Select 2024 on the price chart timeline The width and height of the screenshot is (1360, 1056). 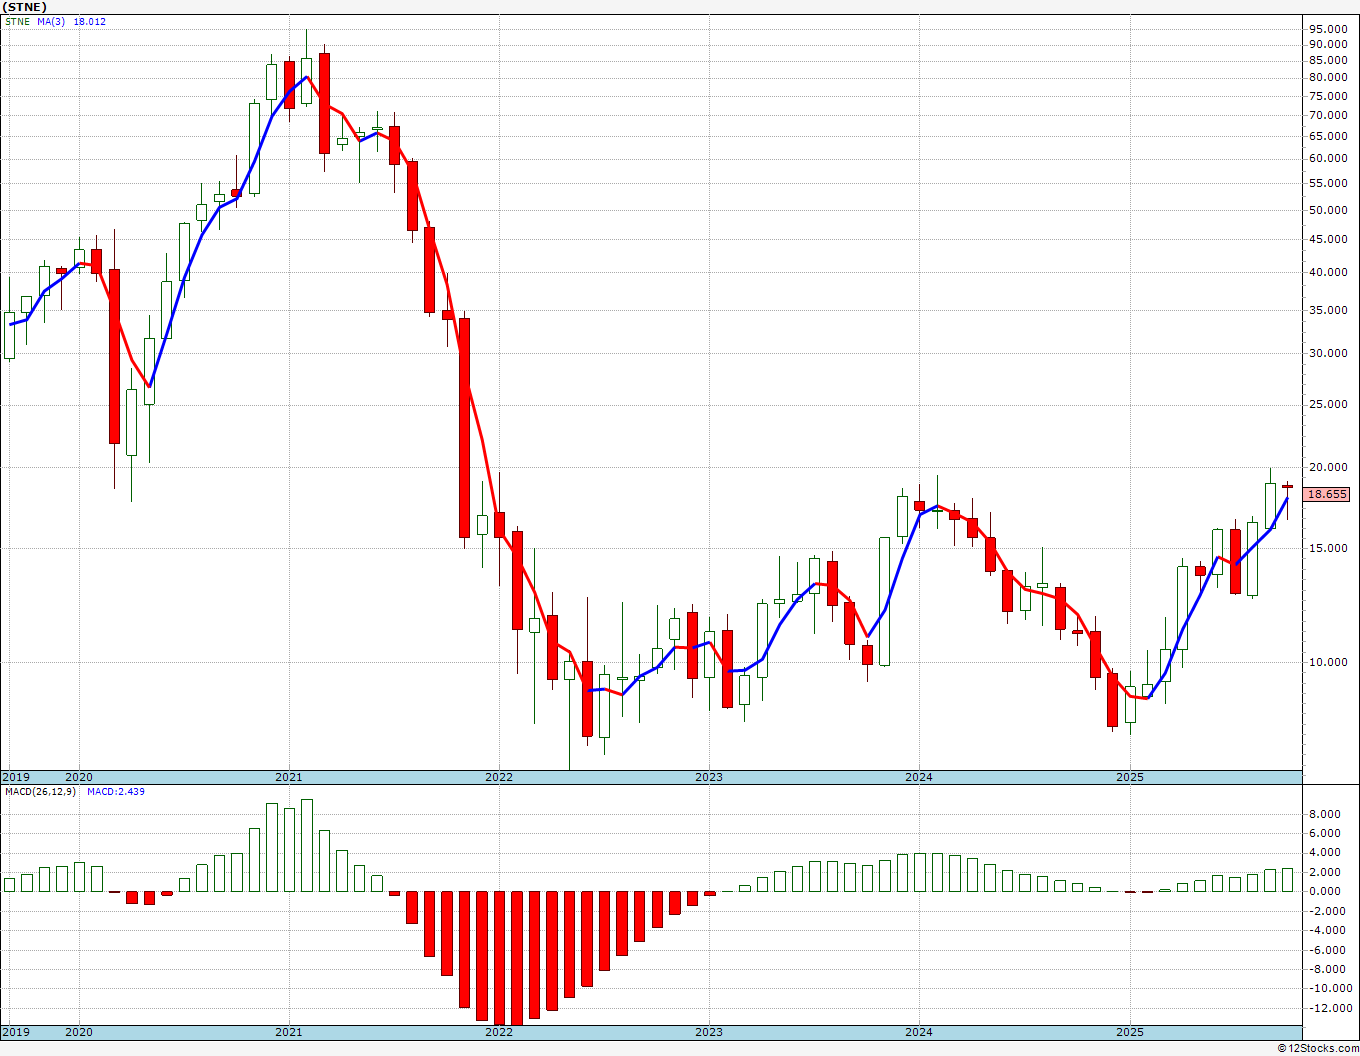click(918, 777)
